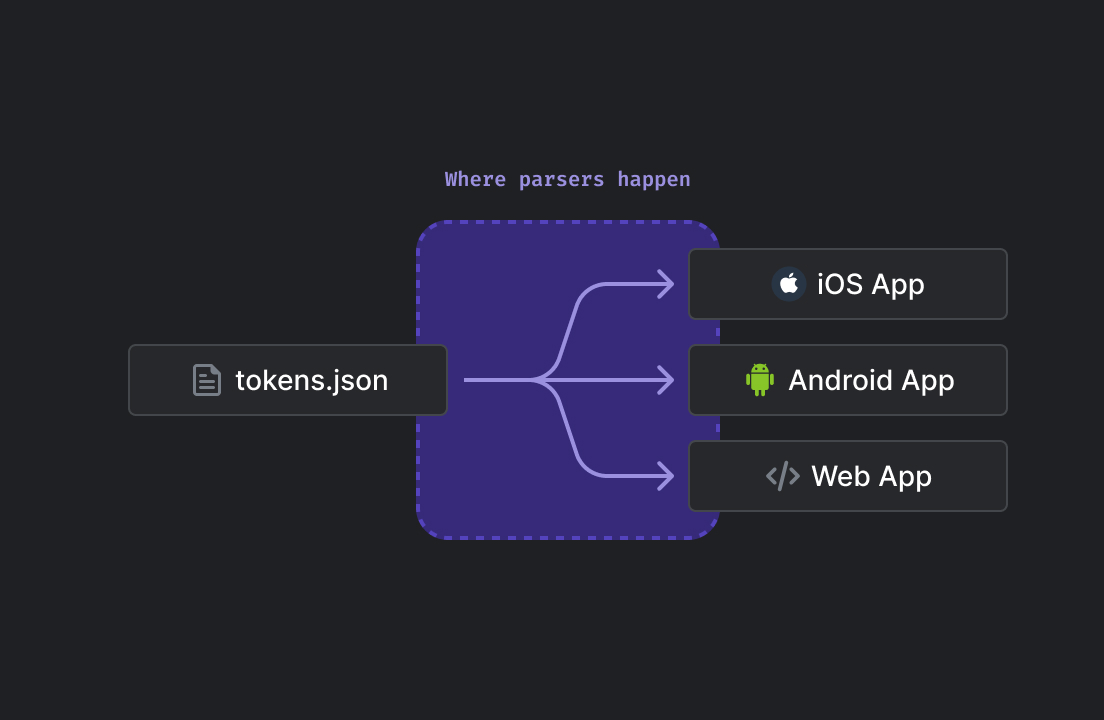Click the tokens.json filename text
This screenshot has height=720, width=1104.
coord(311,380)
